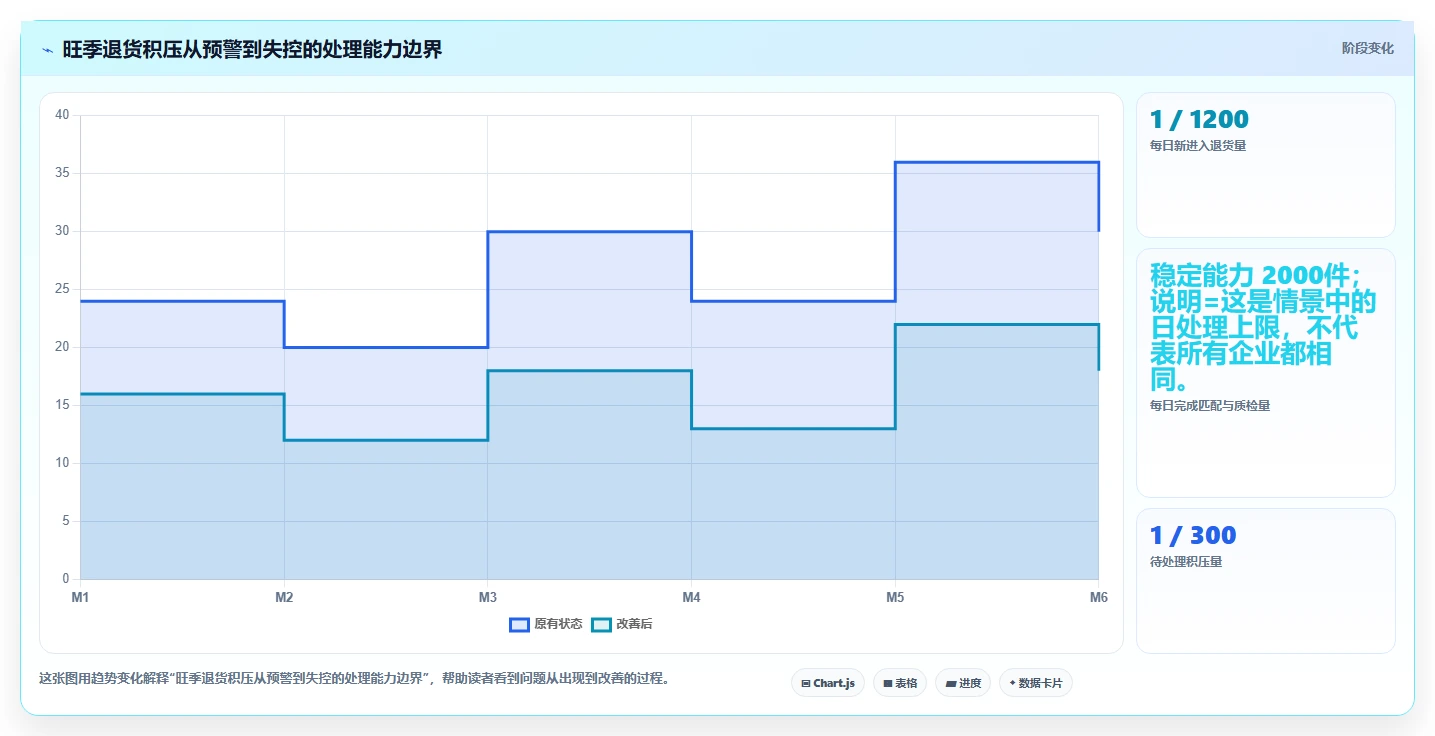
Task: Toggle the 改善后 legend swatch
Action: (x=601, y=624)
